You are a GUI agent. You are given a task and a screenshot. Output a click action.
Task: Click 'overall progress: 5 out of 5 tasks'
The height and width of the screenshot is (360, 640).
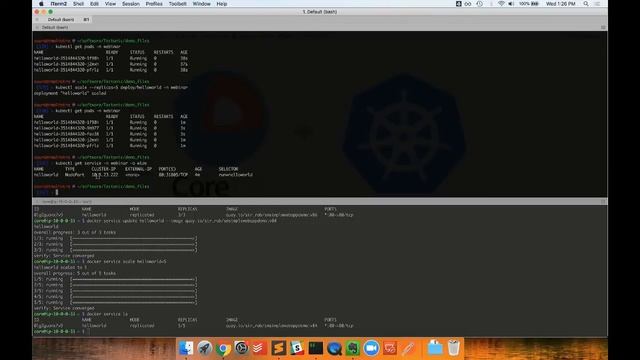click(75, 273)
